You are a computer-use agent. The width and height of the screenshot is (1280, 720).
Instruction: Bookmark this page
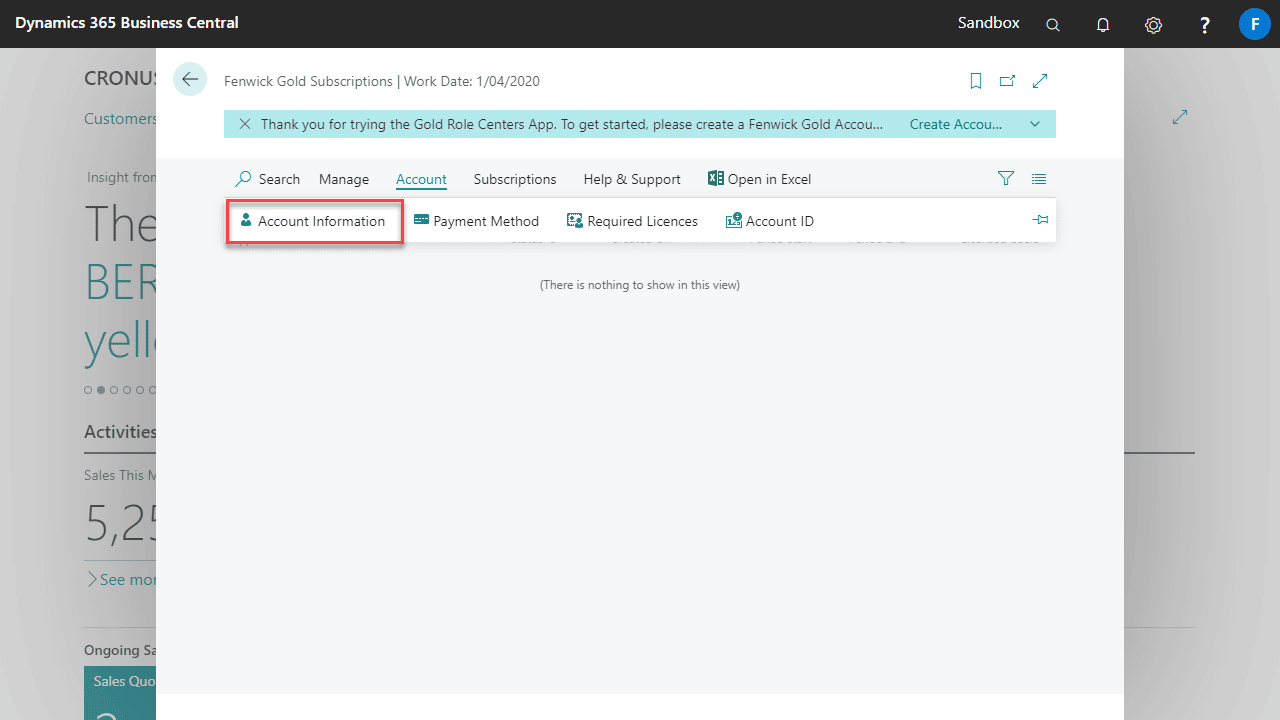click(976, 81)
